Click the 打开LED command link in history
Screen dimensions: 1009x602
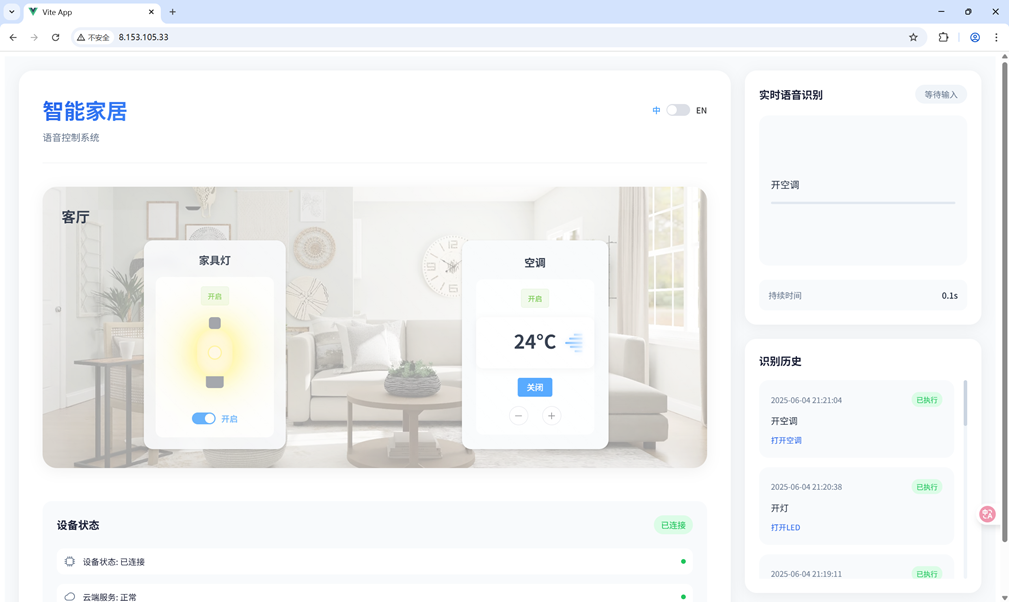coord(786,527)
